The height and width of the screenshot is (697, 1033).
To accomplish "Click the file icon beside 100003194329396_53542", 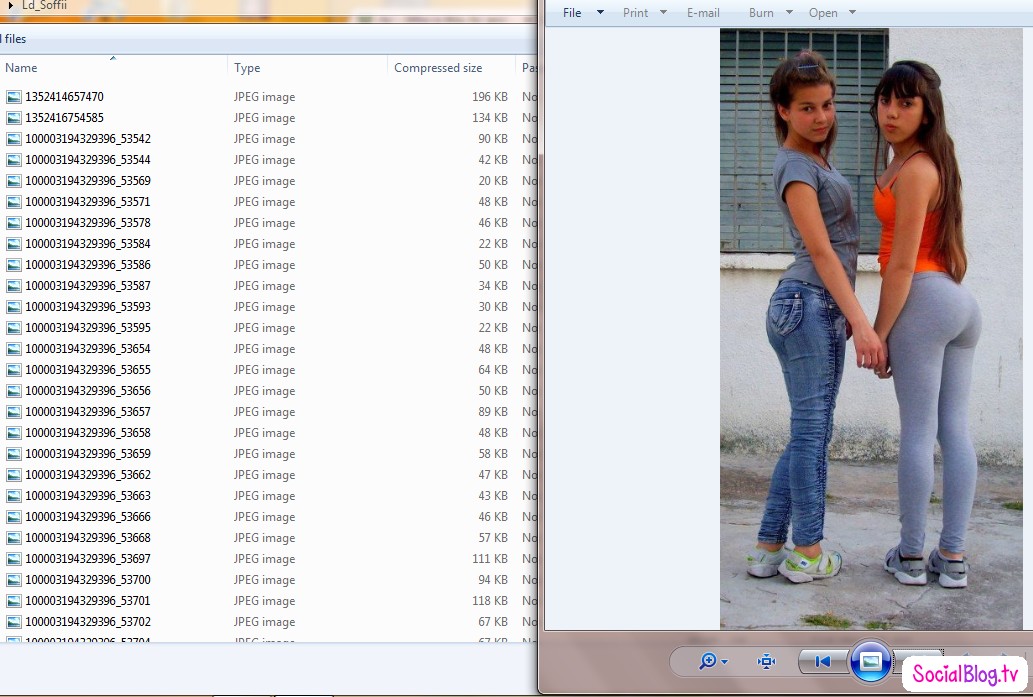I will (x=14, y=139).
